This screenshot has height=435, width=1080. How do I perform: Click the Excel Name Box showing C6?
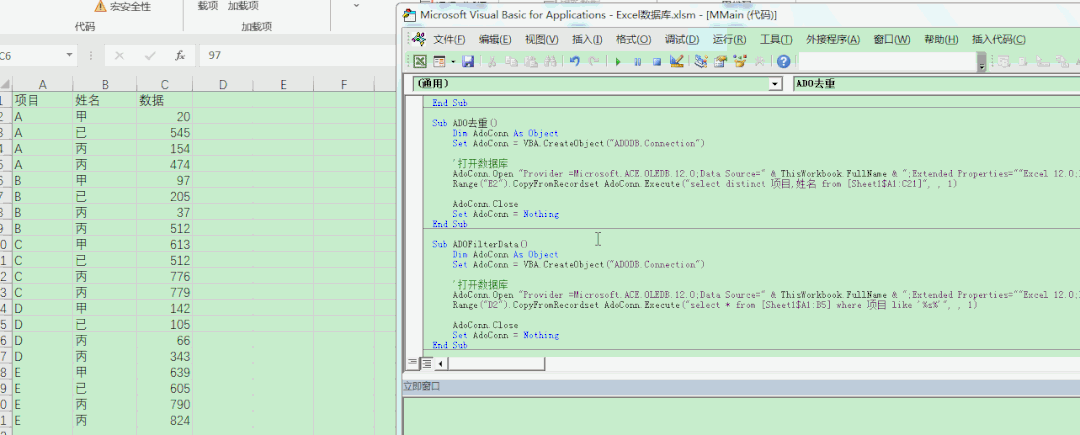click(31, 55)
